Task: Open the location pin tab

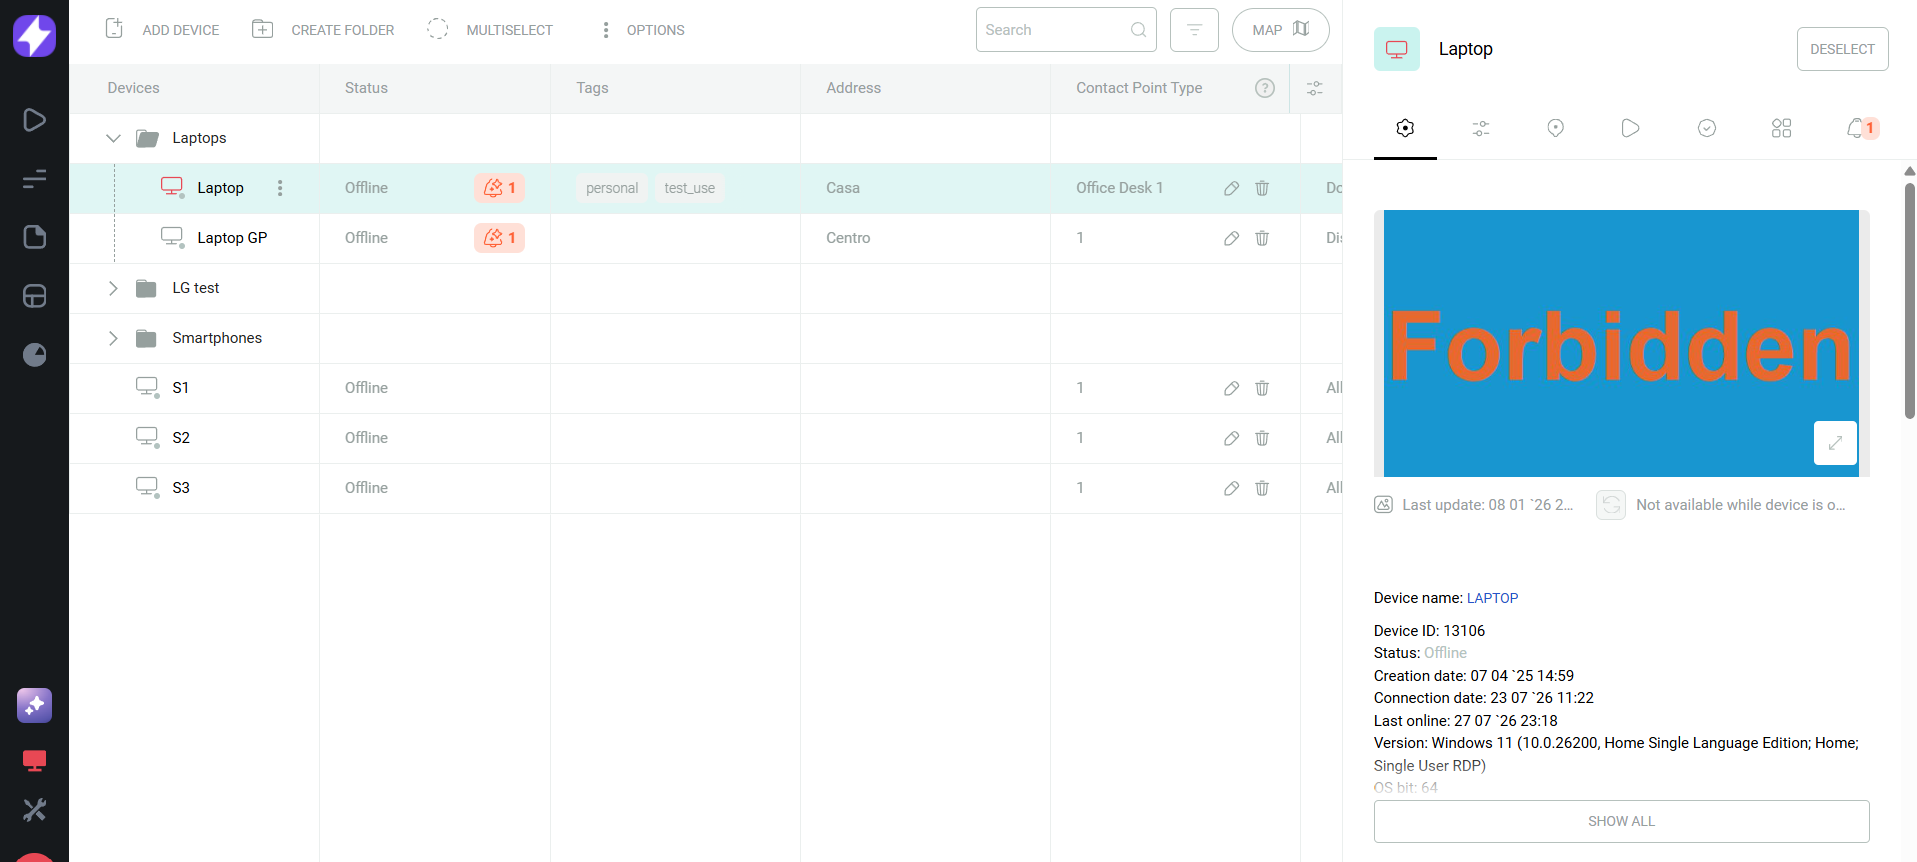Action: pos(1555,128)
